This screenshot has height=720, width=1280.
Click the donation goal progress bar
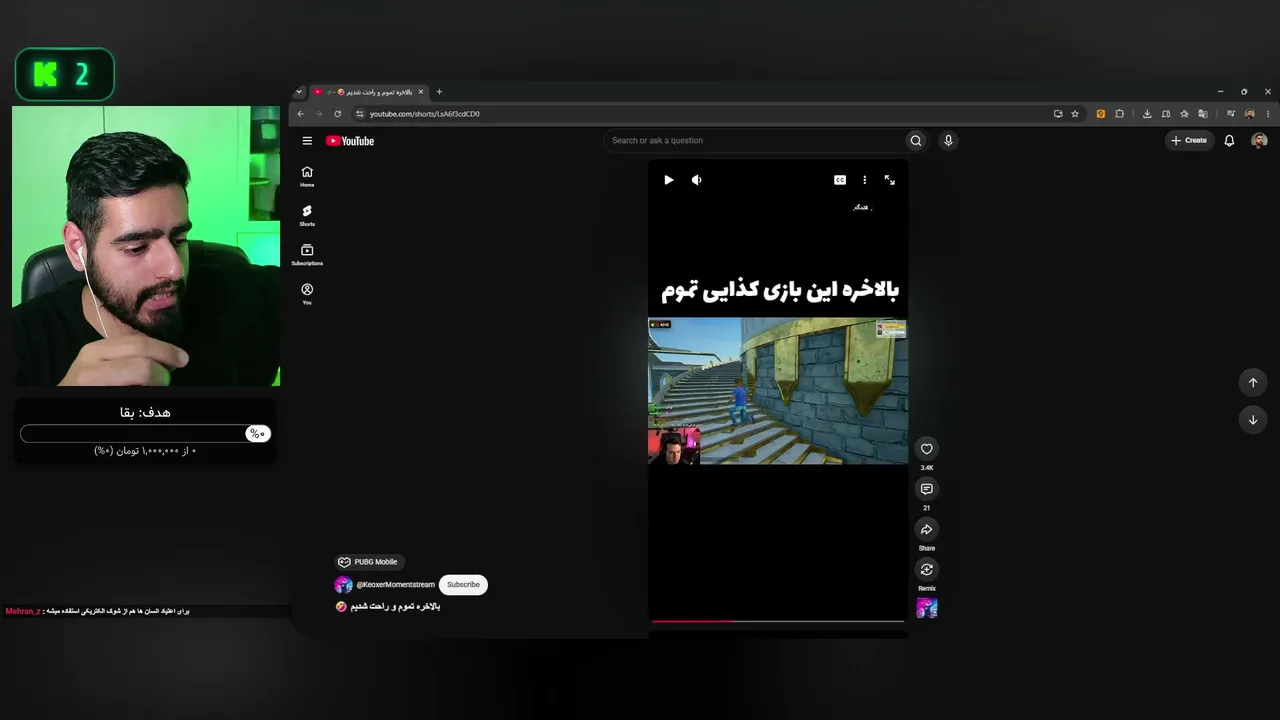pyautogui.click(x=146, y=433)
